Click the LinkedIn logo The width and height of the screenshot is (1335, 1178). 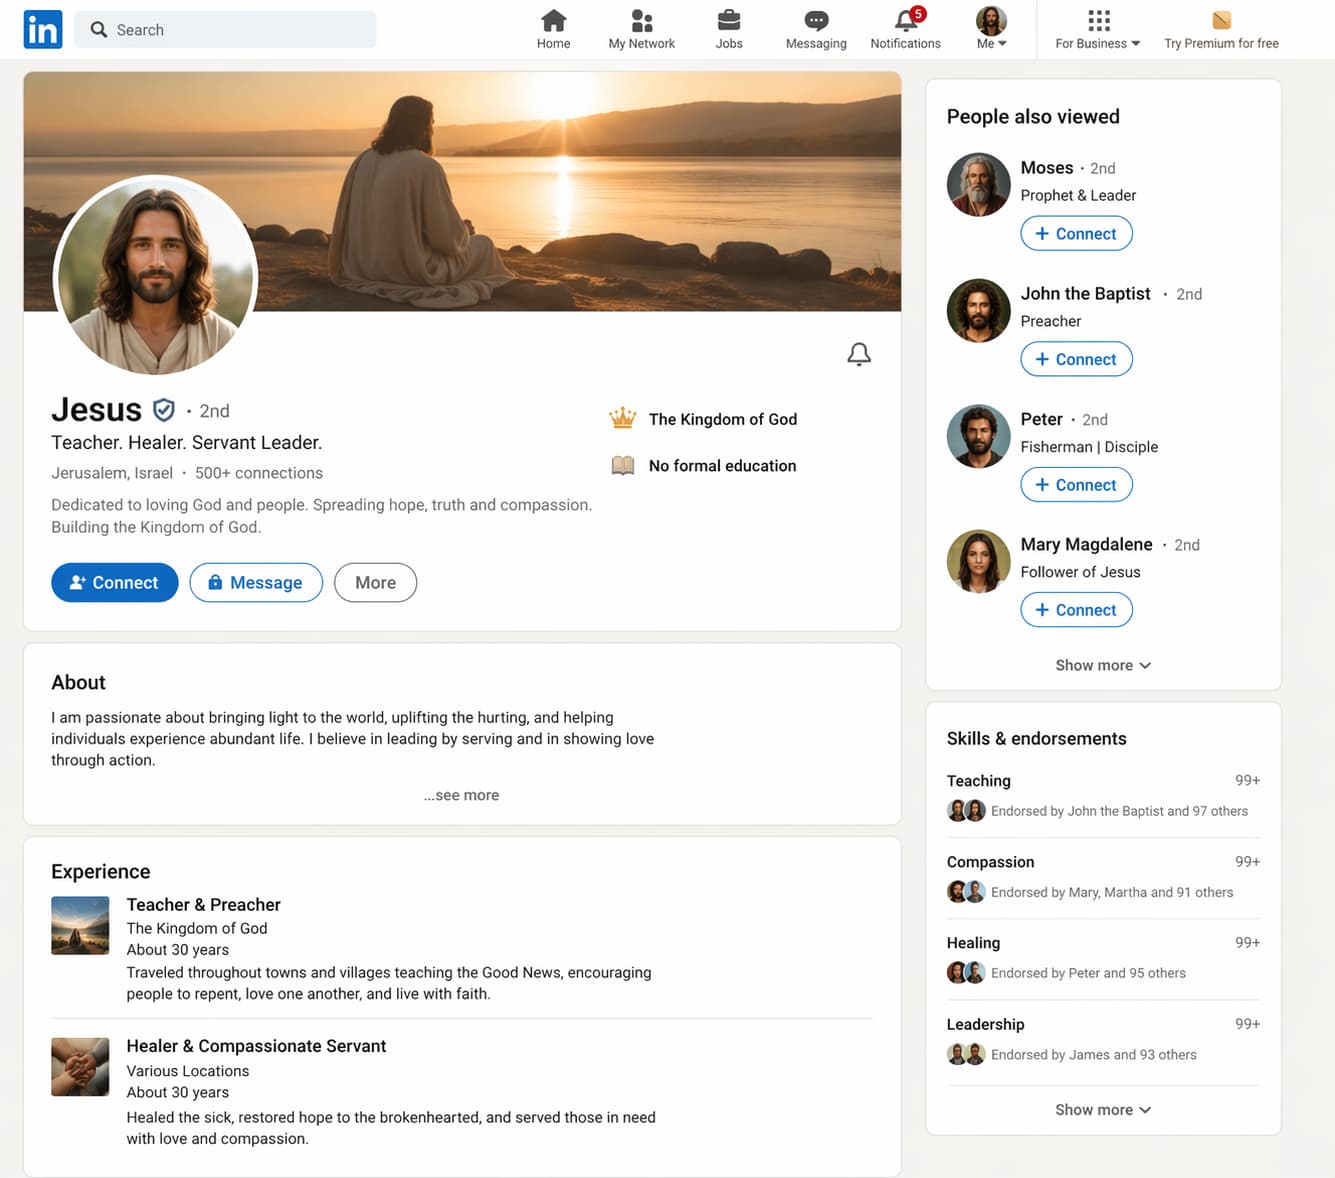click(42, 29)
